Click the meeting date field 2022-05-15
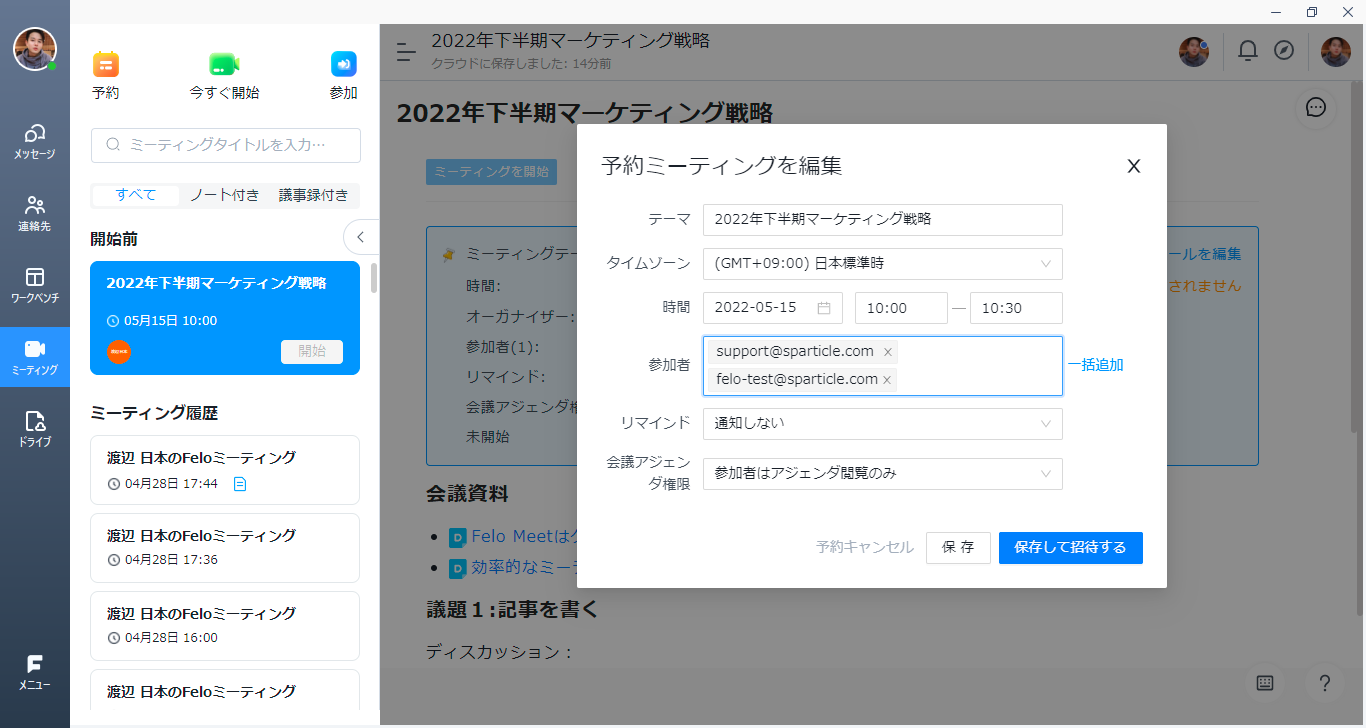1366x728 pixels. [x=772, y=308]
